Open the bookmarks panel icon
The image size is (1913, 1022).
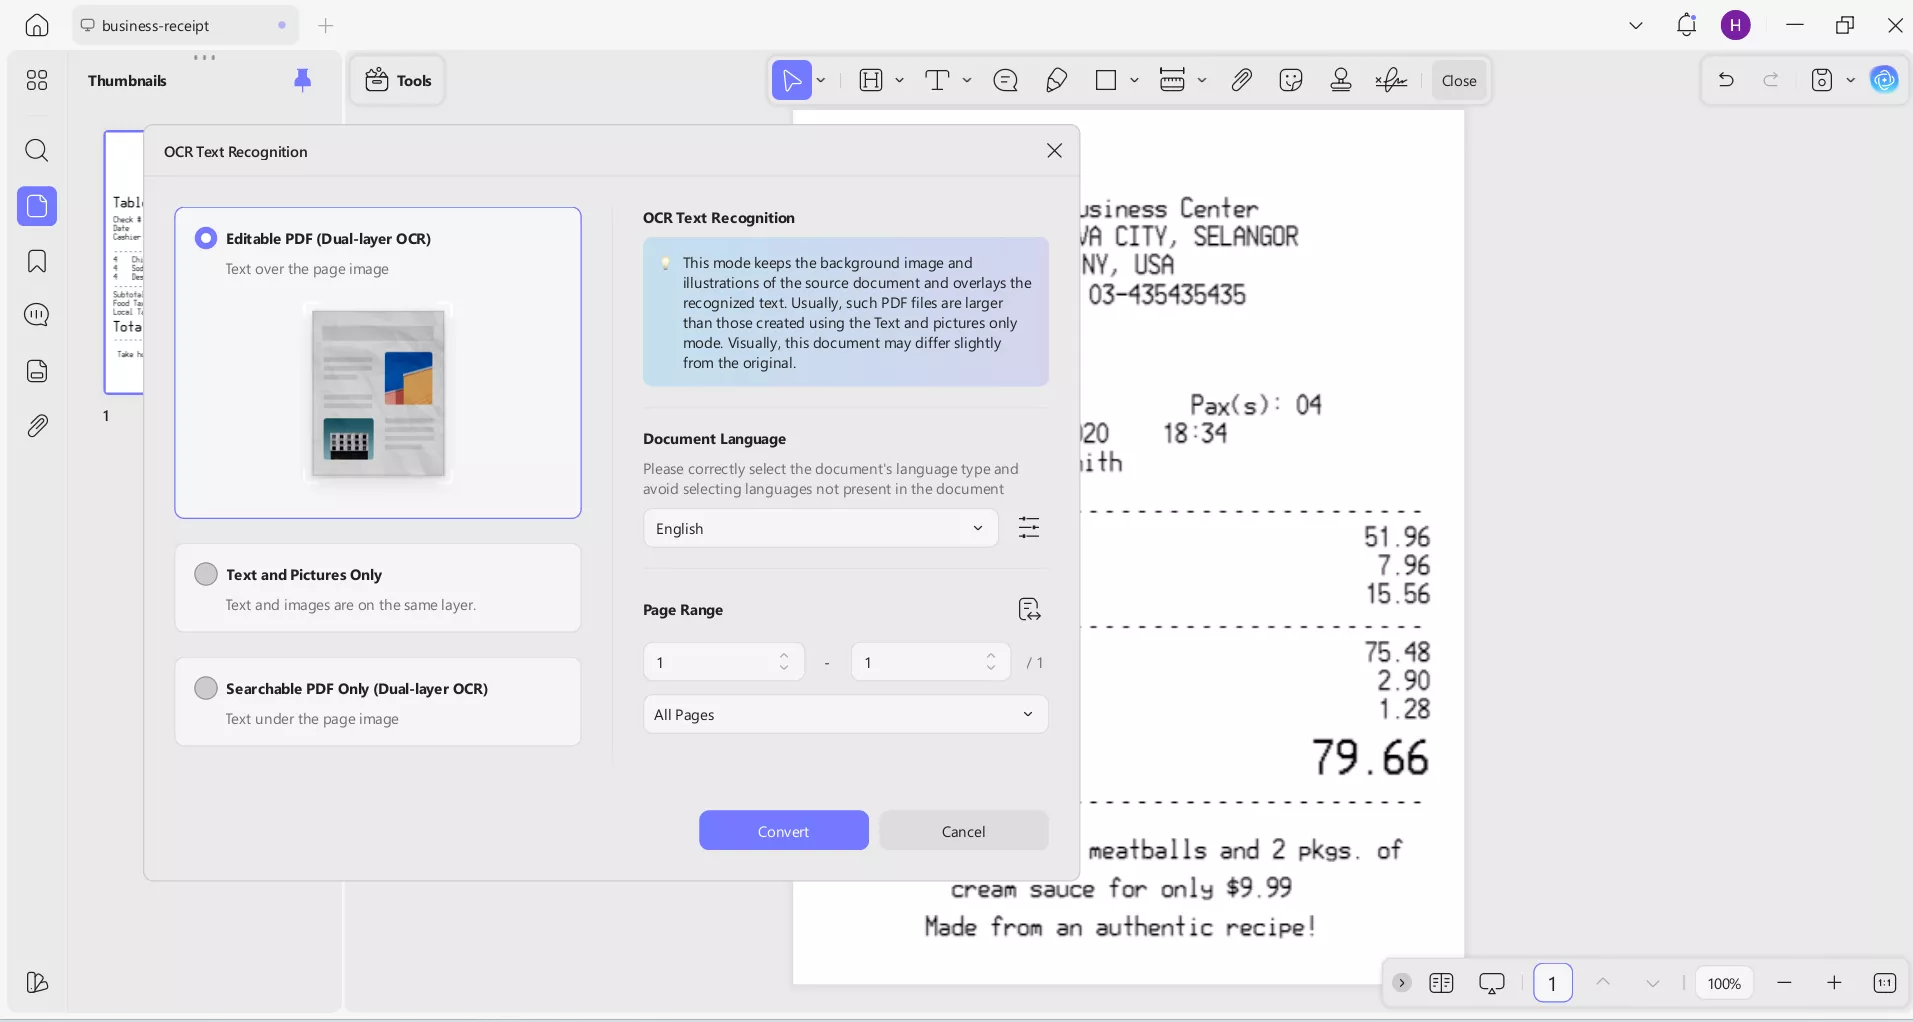point(37,261)
